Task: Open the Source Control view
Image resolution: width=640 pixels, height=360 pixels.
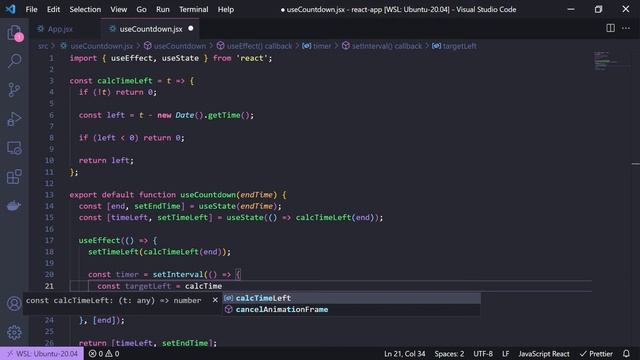Action: pyautogui.click(x=14, y=90)
